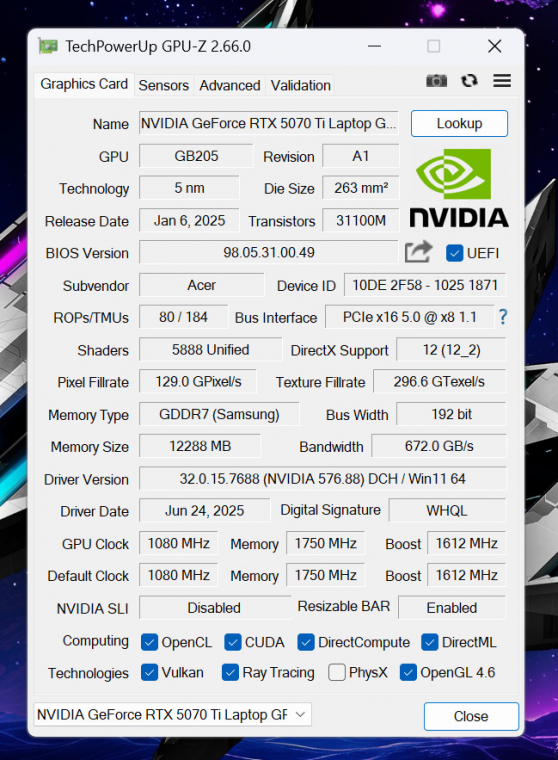Image resolution: width=558 pixels, height=760 pixels.
Task: Click the GPU Clock row Memory 1750 MHz
Action: click(325, 543)
